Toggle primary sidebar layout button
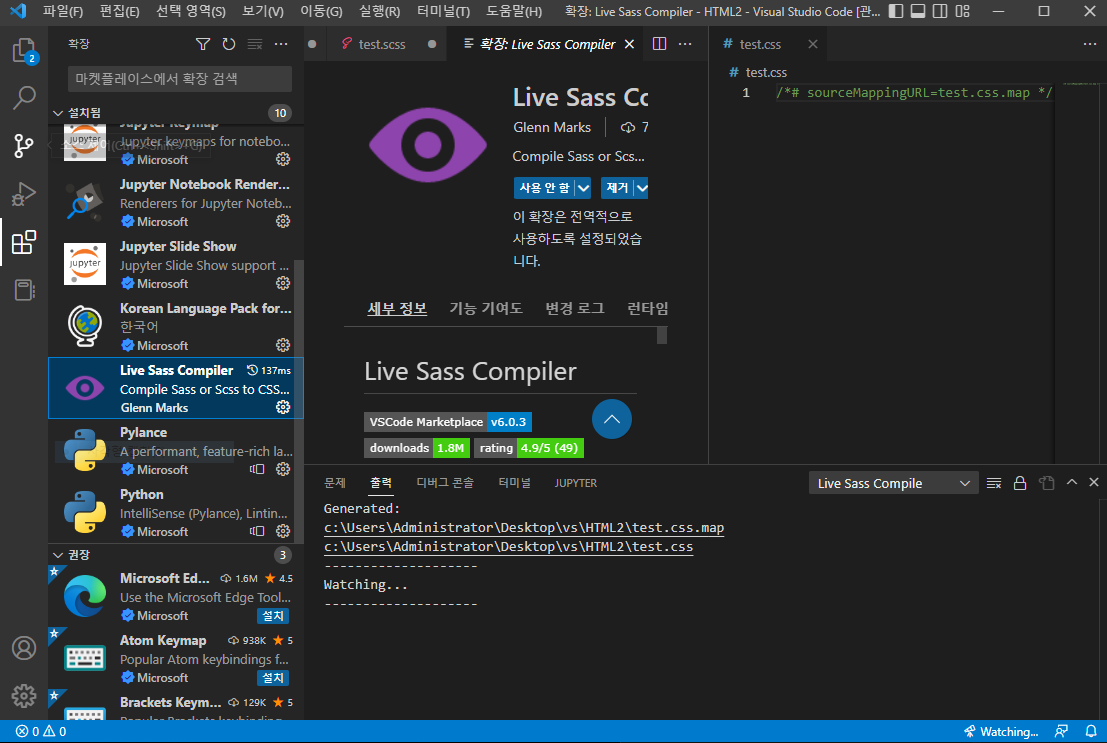1107x743 pixels. 896,11
